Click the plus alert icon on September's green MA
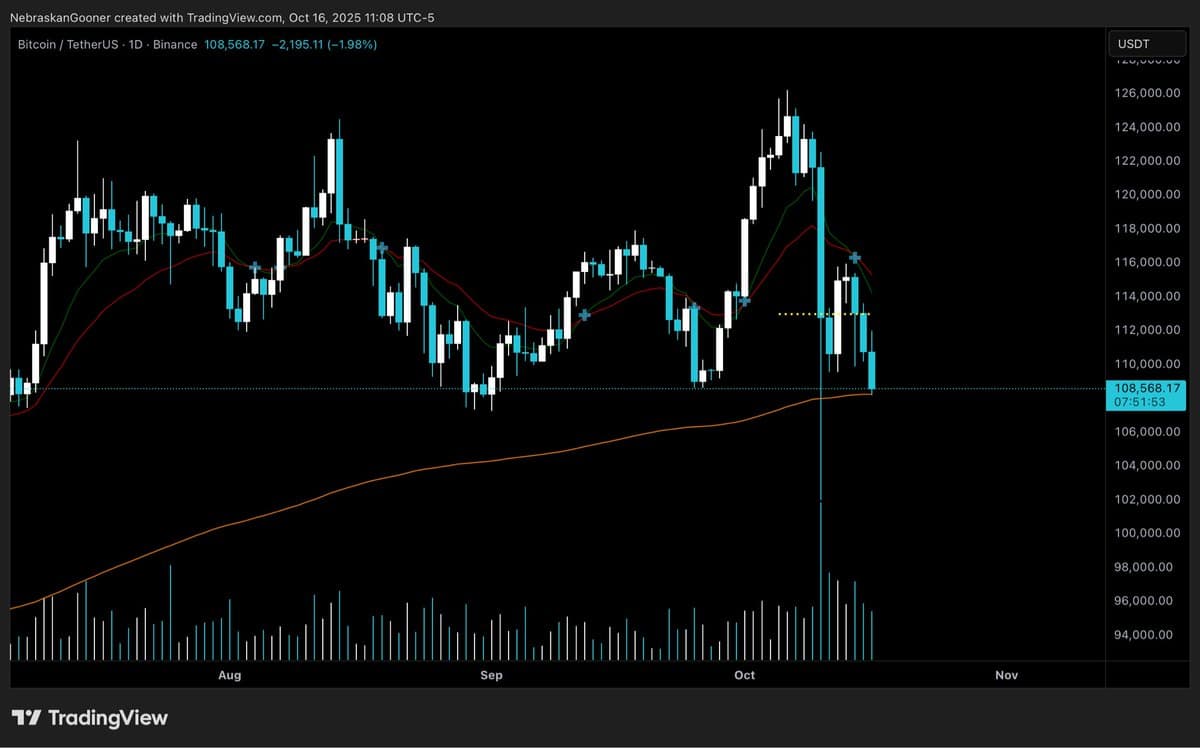Image resolution: width=1200 pixels, height=748 pixels. coord(584,314)
